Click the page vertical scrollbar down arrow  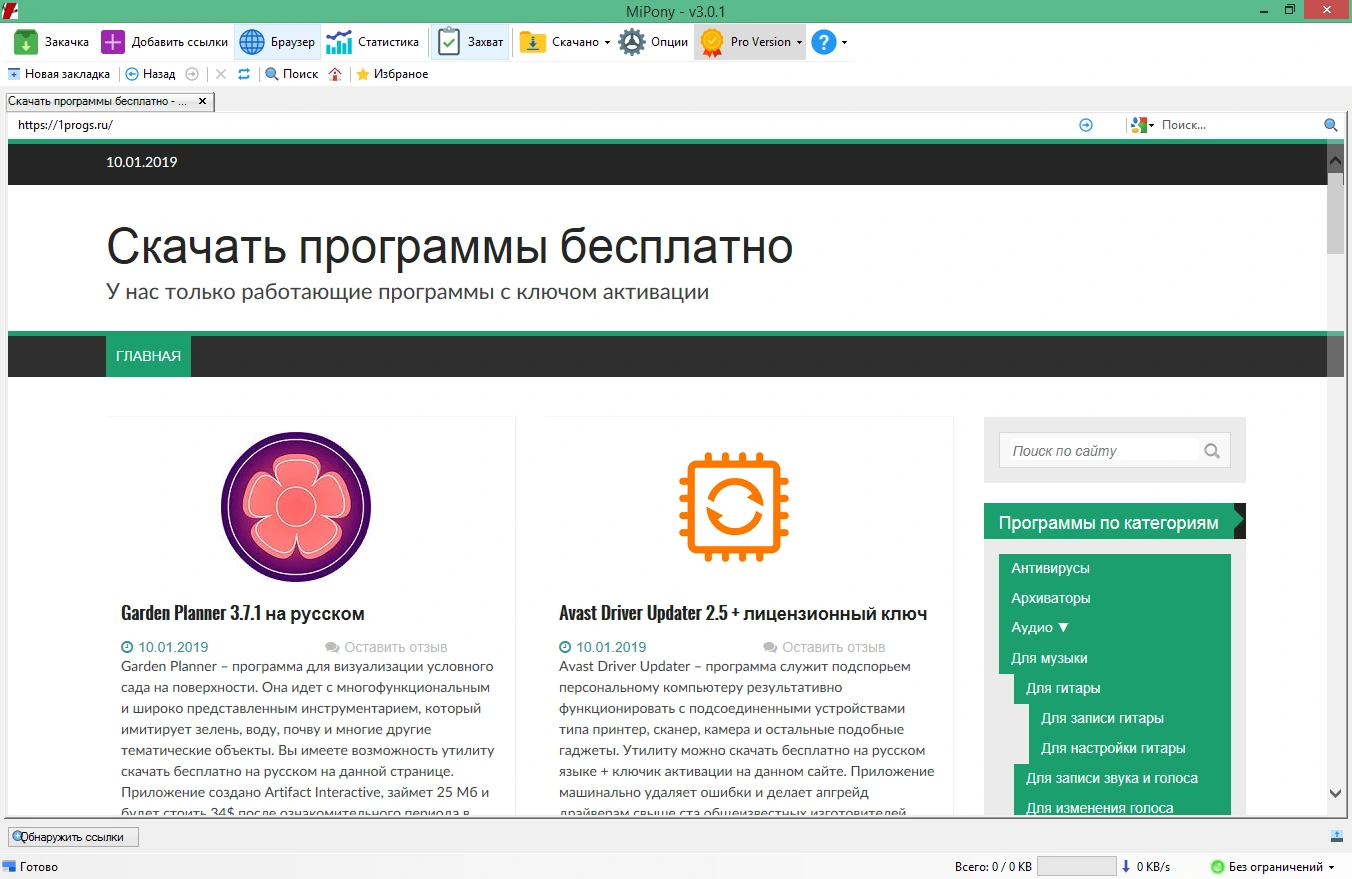click(1335, 793)
